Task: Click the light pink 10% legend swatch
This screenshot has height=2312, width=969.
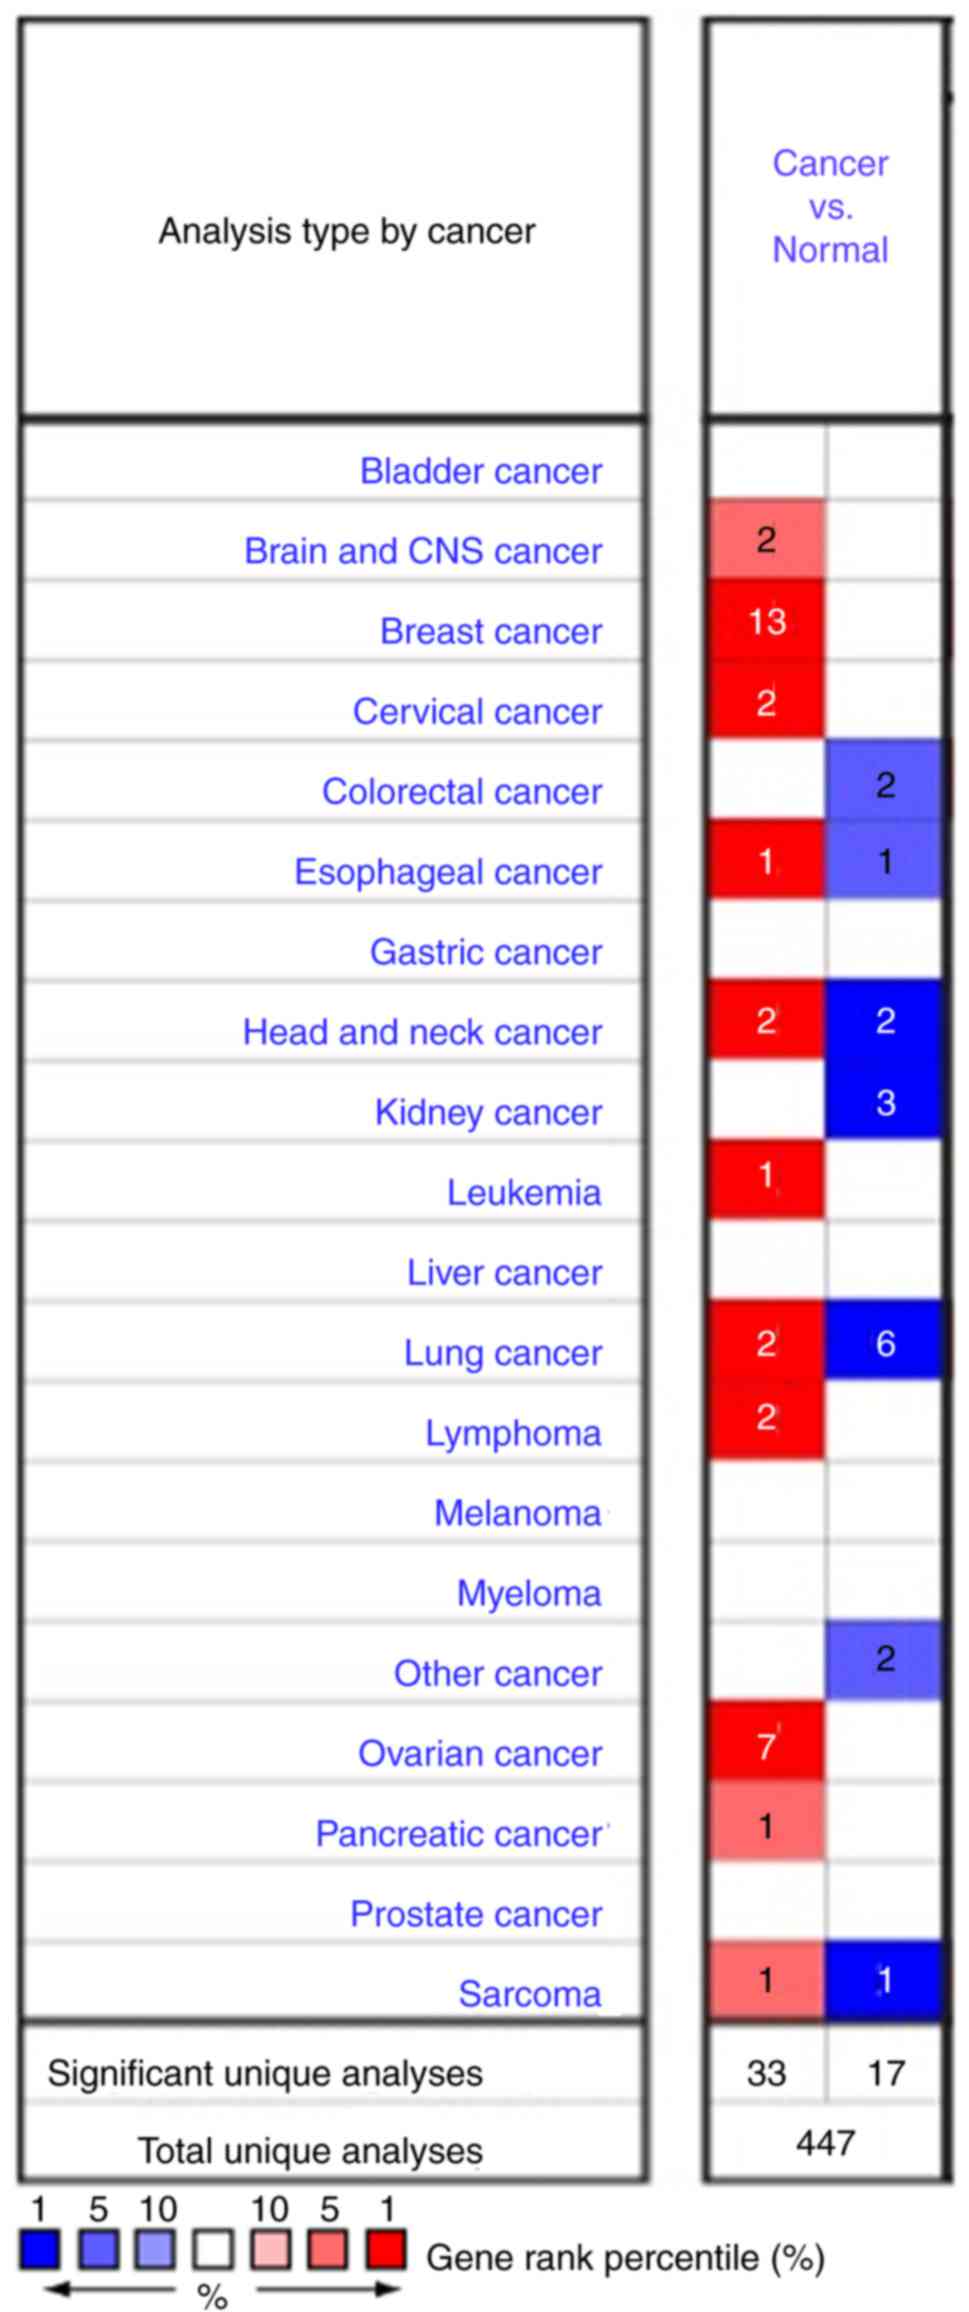Action: (x=271, y=2251)
